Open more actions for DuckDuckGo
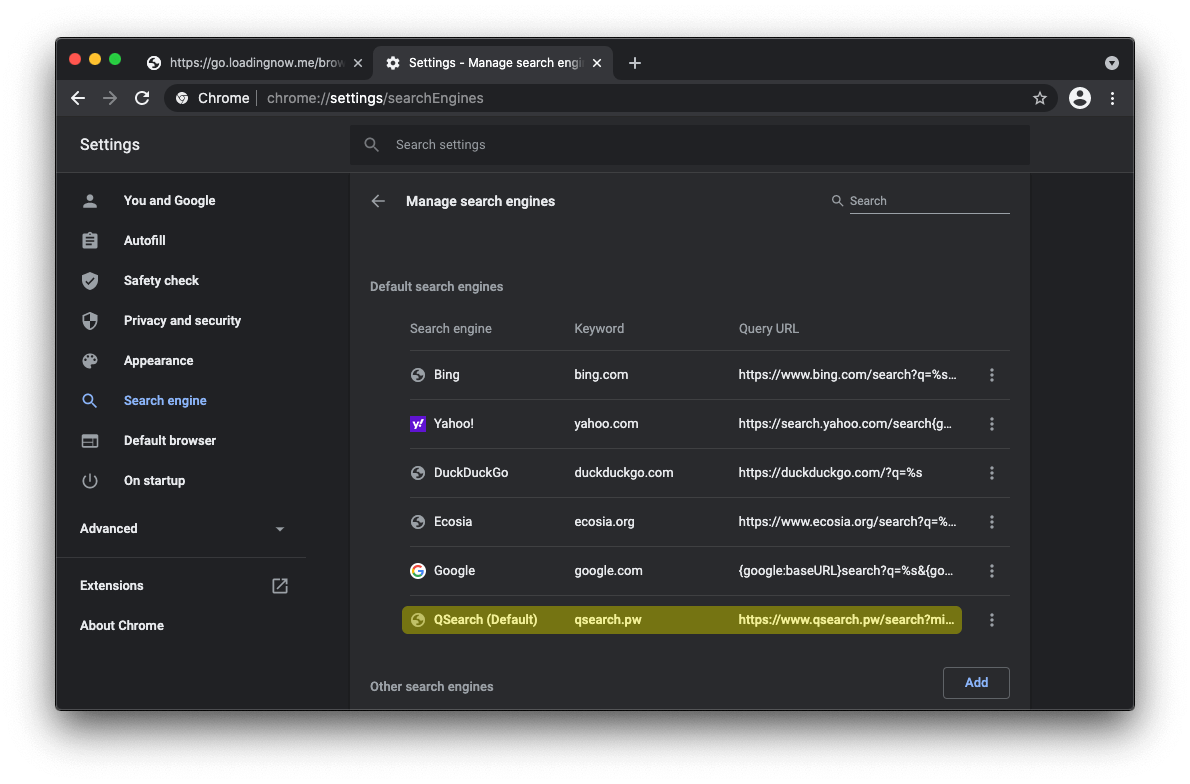 [x=992, y=473]
